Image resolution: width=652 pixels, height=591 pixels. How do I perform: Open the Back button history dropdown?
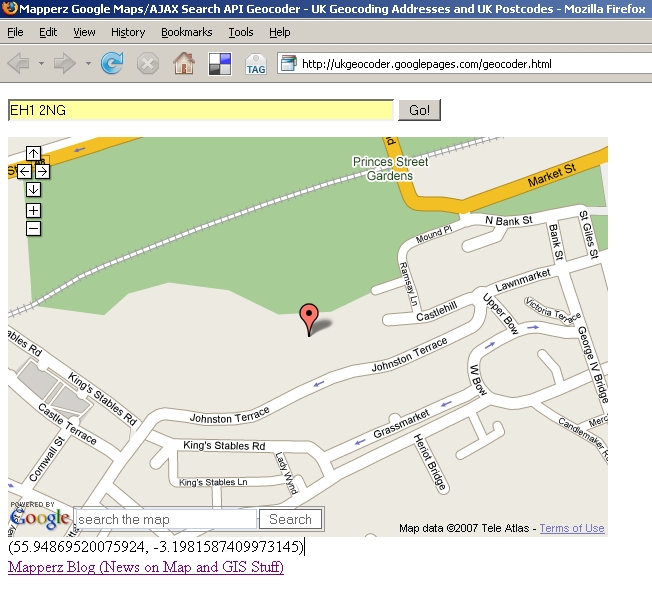click(41, 64)
